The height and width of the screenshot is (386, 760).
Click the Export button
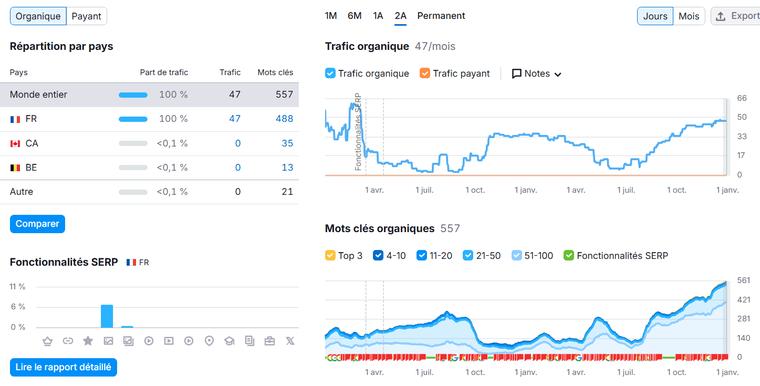tap(735, 16)
